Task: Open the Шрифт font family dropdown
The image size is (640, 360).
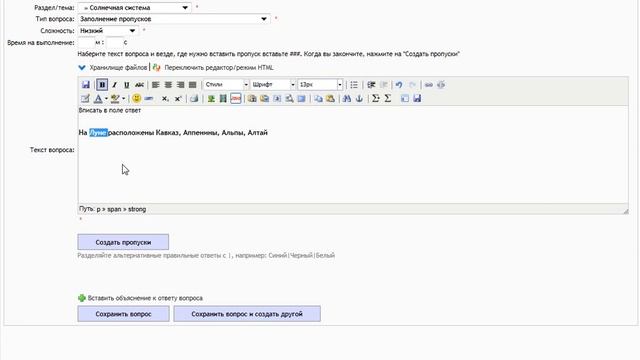Action: pyautogui.click(x=273, y=84)
